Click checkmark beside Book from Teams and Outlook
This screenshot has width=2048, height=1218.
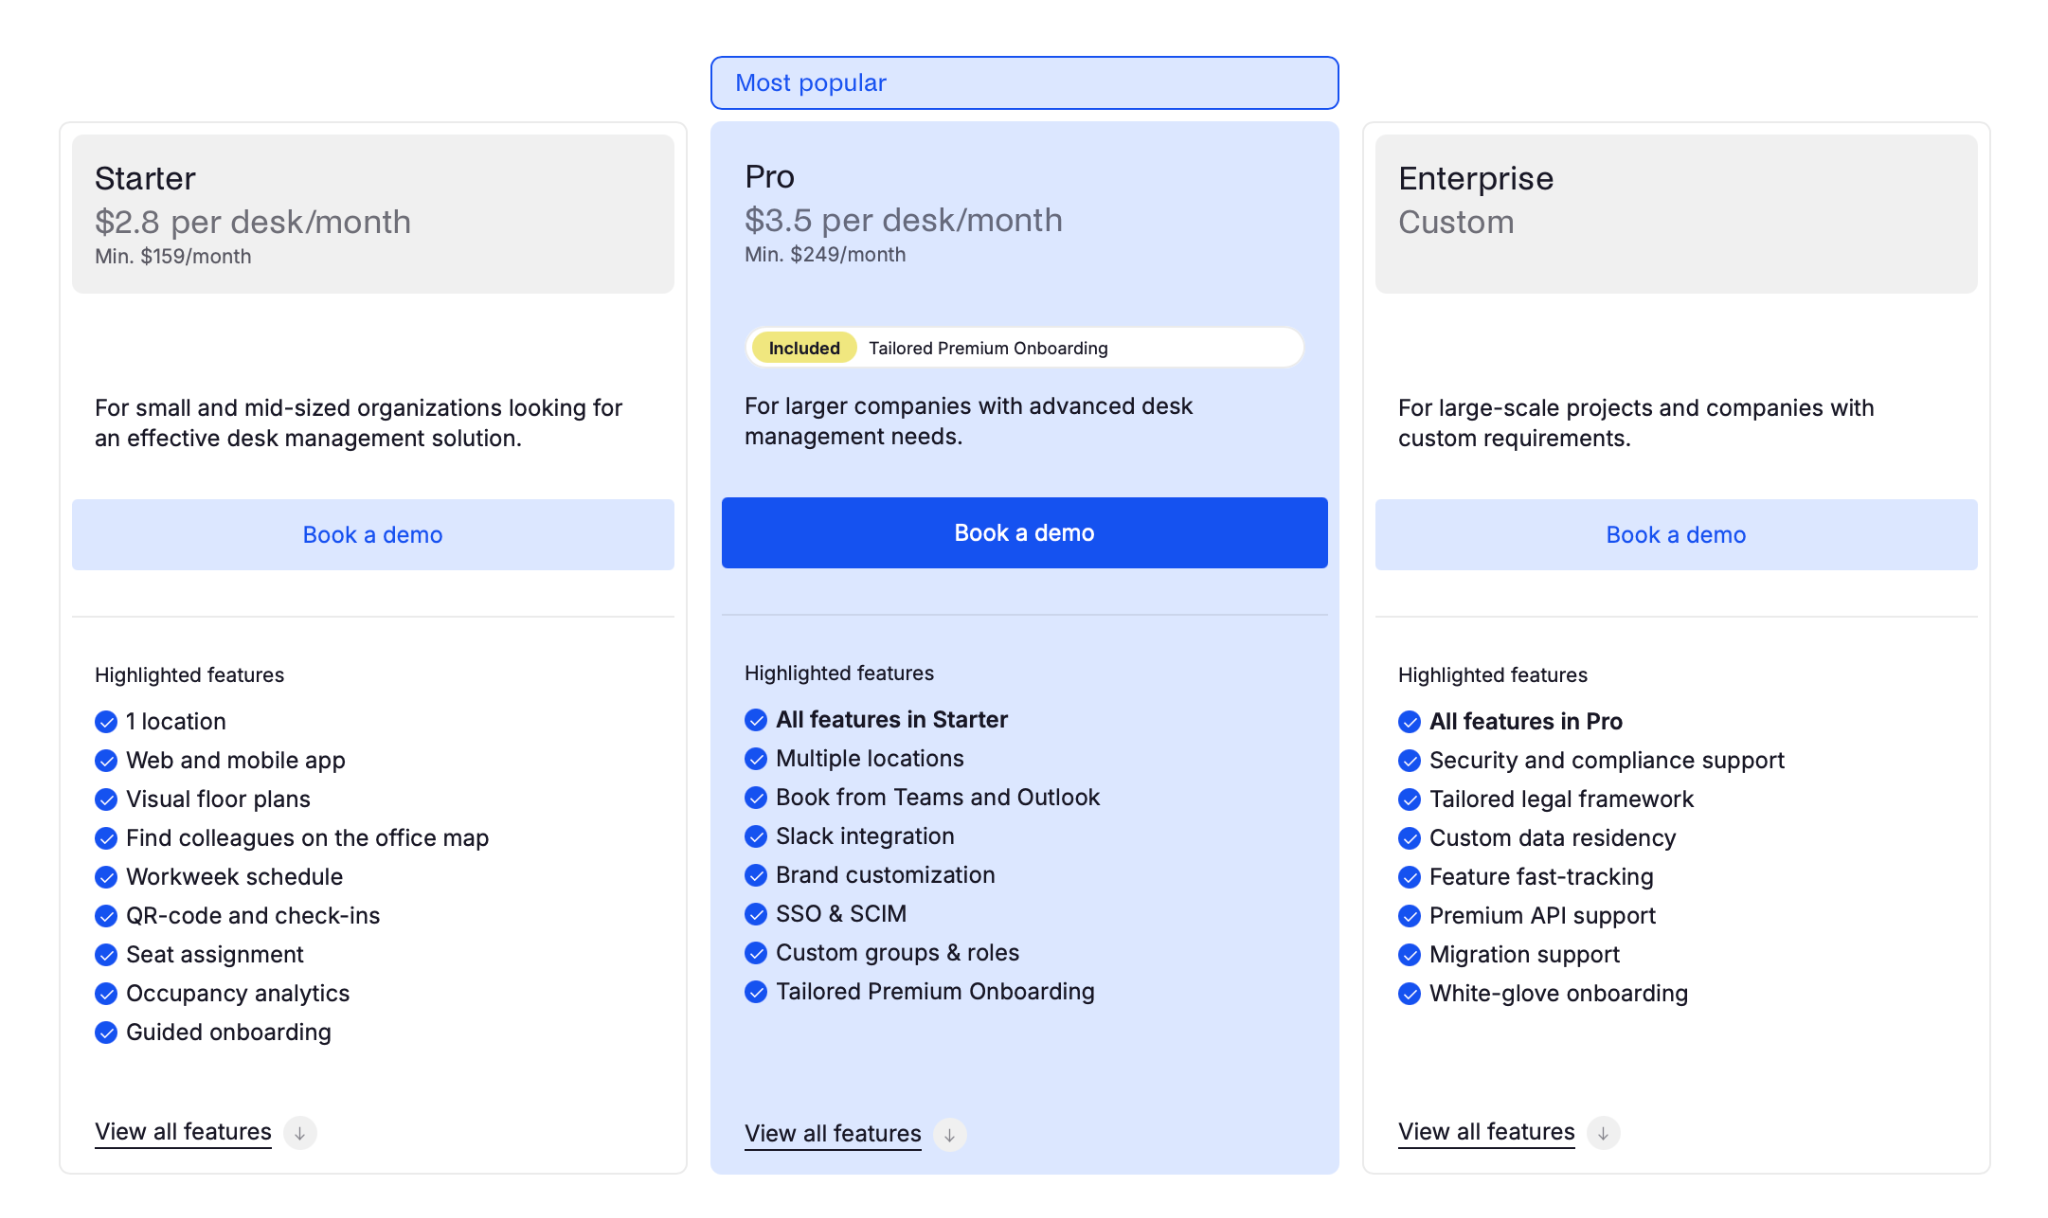(x=756, y=798)
